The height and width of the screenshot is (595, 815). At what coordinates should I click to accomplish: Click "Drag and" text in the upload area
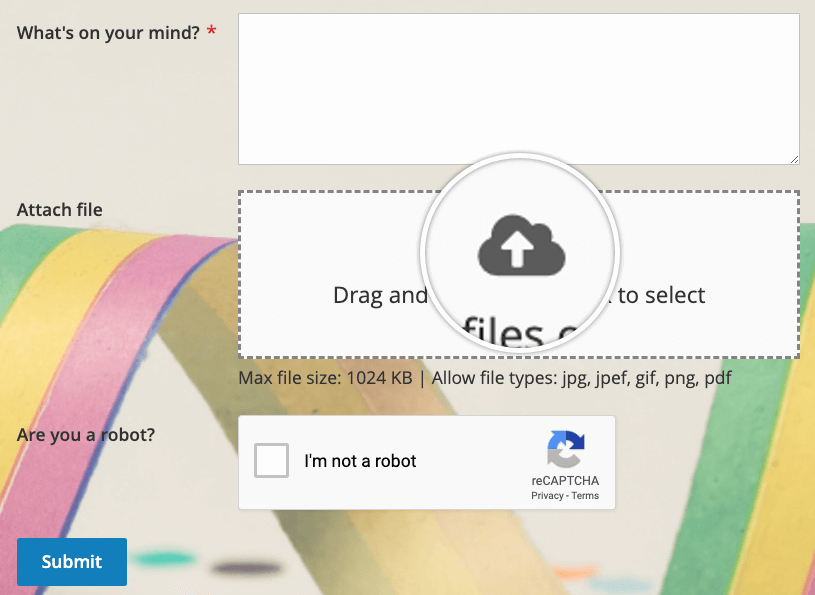[378, 296]
